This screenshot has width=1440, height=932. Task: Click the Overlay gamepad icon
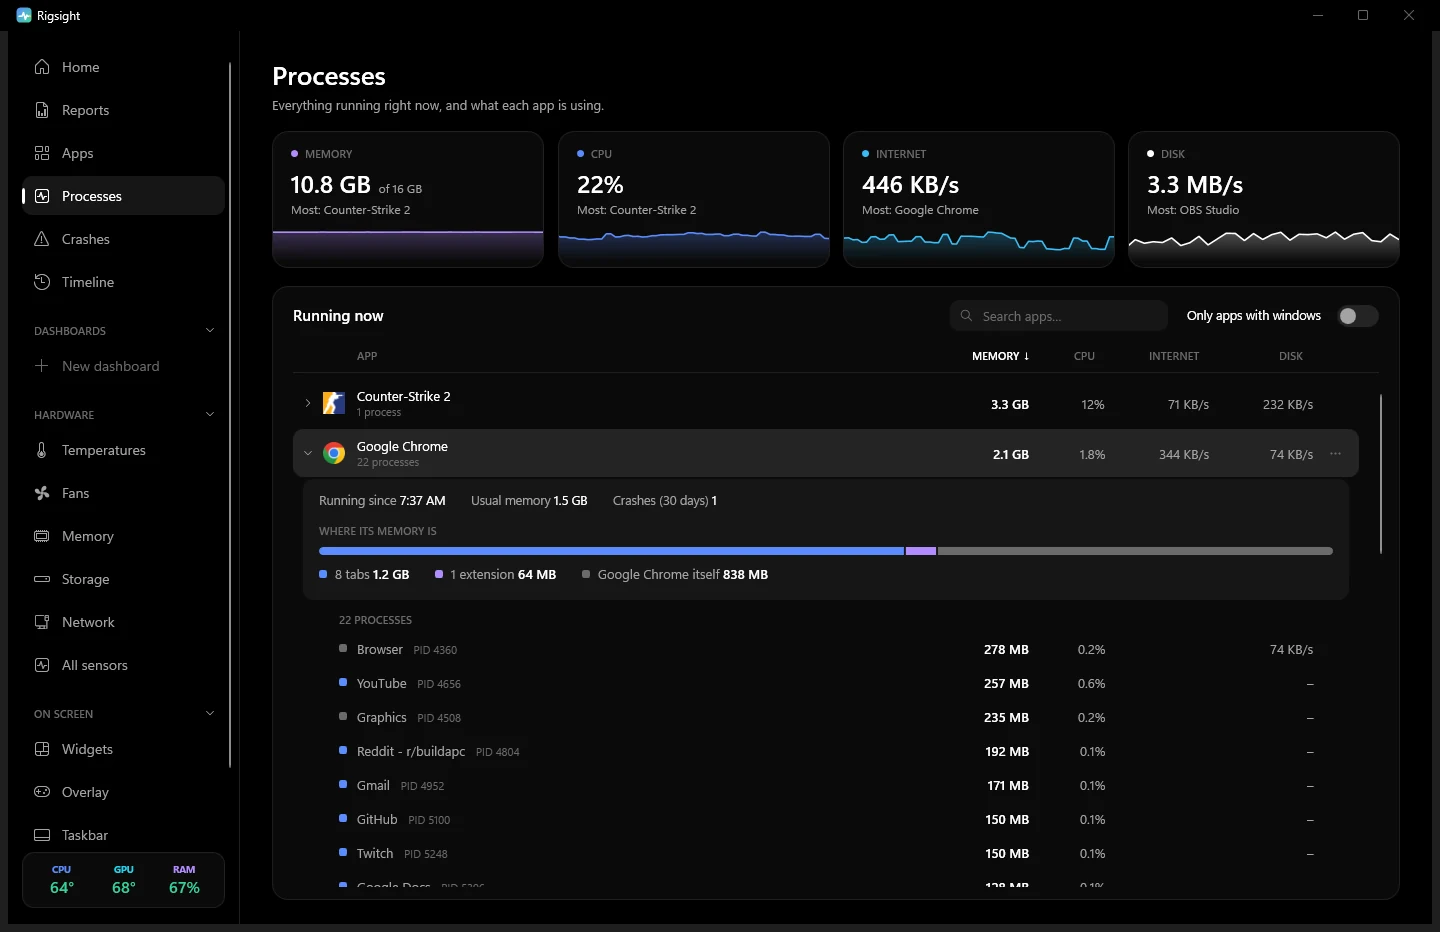point(42,792)
